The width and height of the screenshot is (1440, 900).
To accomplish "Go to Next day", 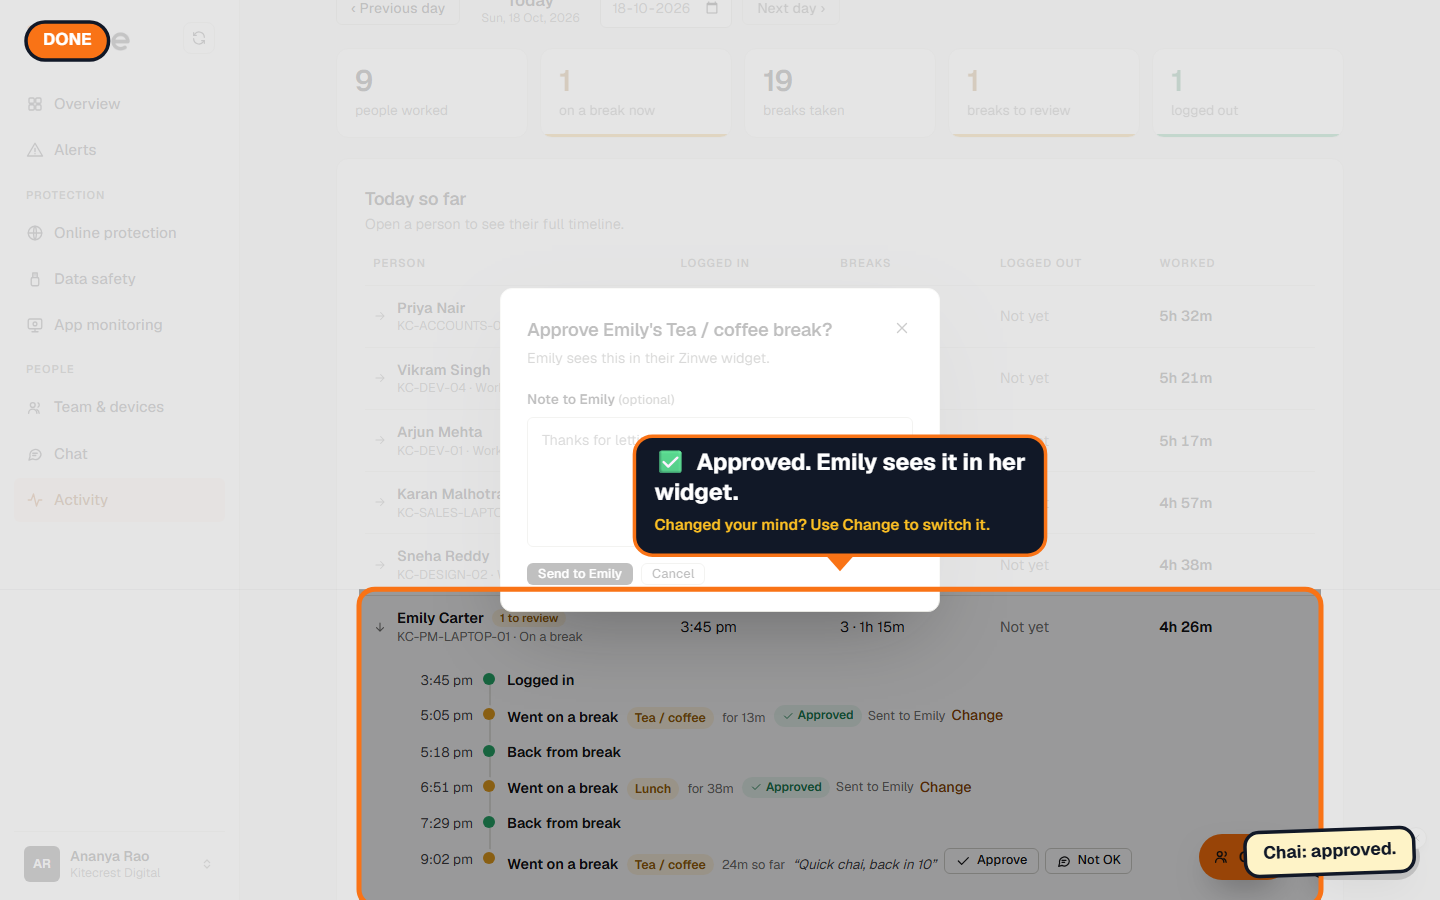I will tap(791, 9).
